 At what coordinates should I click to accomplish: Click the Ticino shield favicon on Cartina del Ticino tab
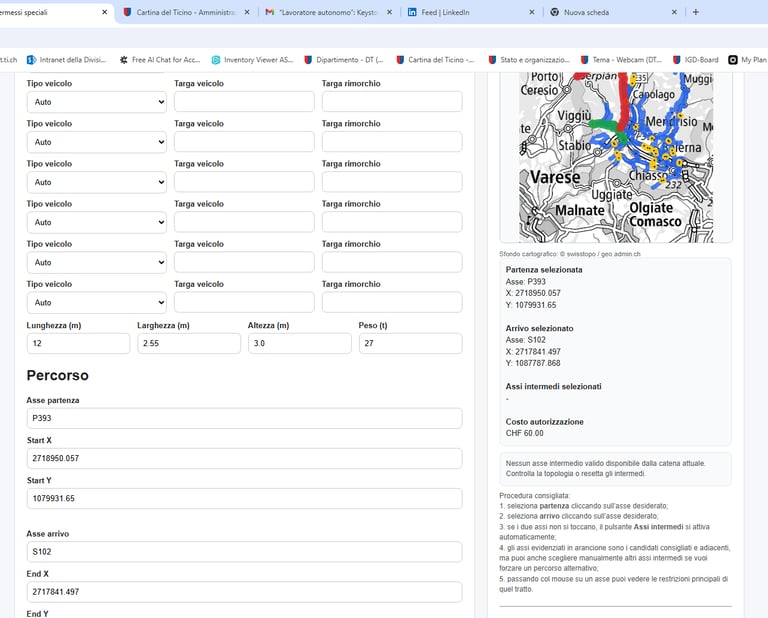coord(127,12)
